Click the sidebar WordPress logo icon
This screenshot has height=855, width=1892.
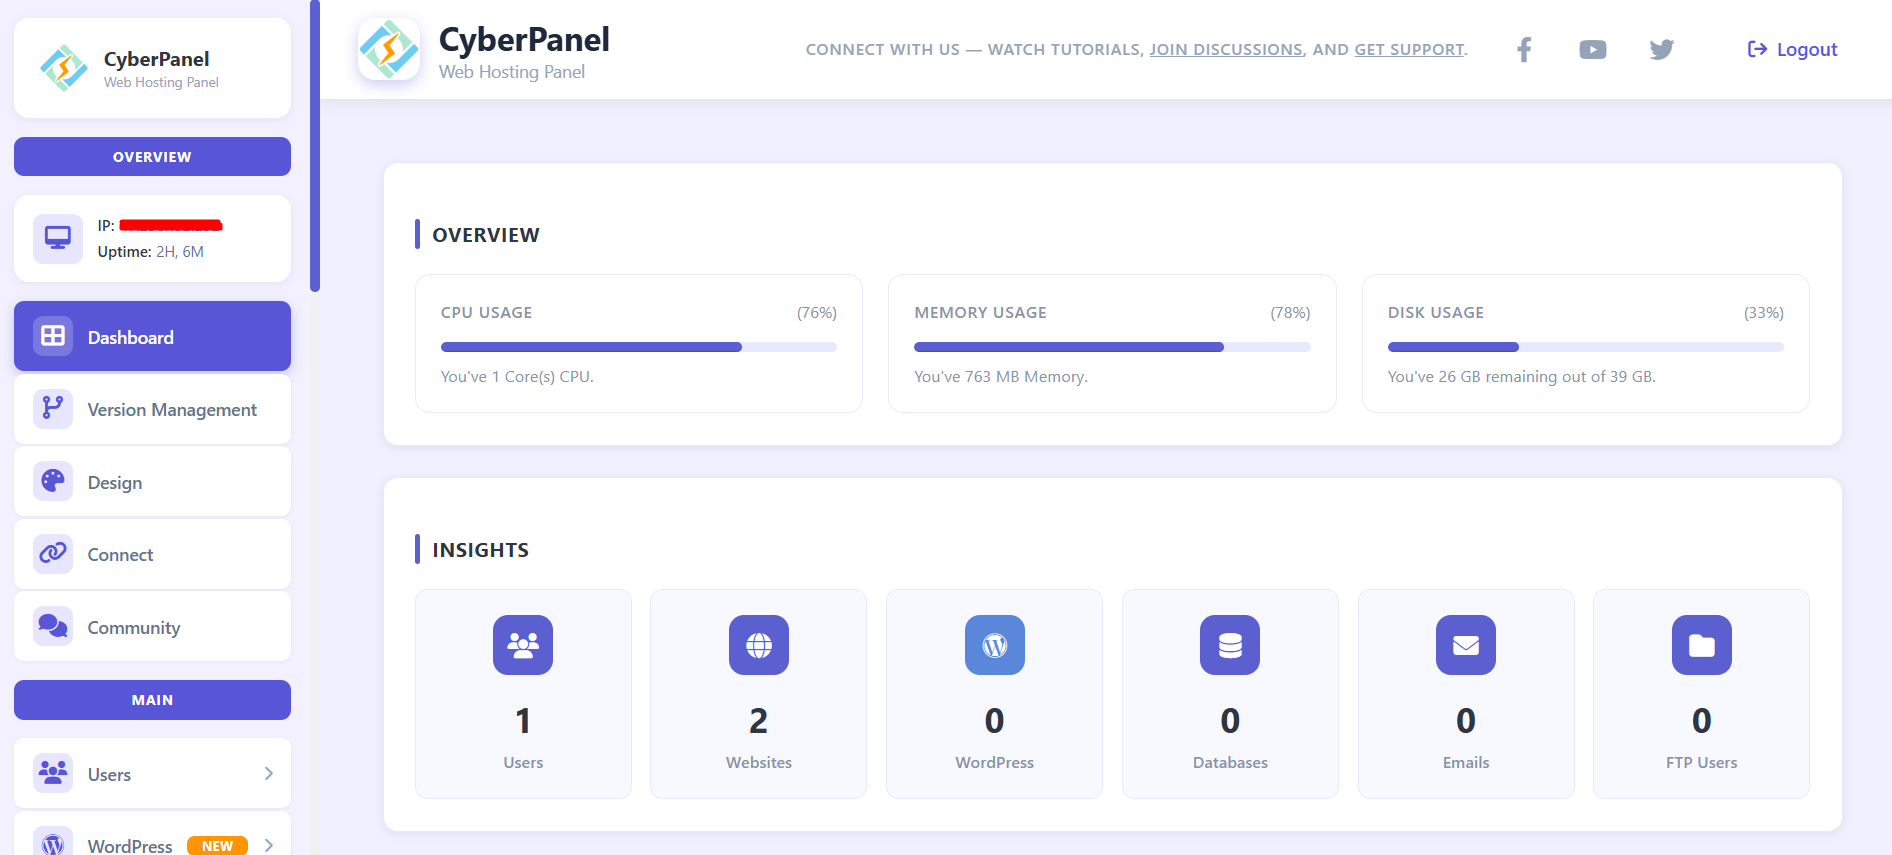[53, 843]
